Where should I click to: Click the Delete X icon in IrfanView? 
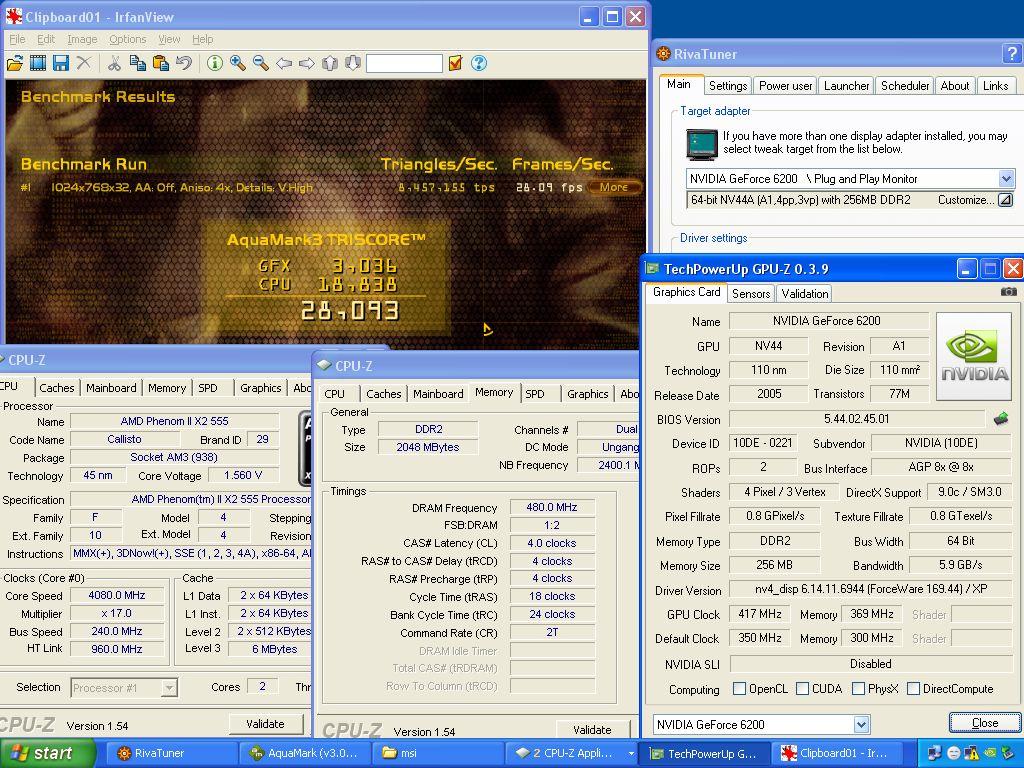84,63
